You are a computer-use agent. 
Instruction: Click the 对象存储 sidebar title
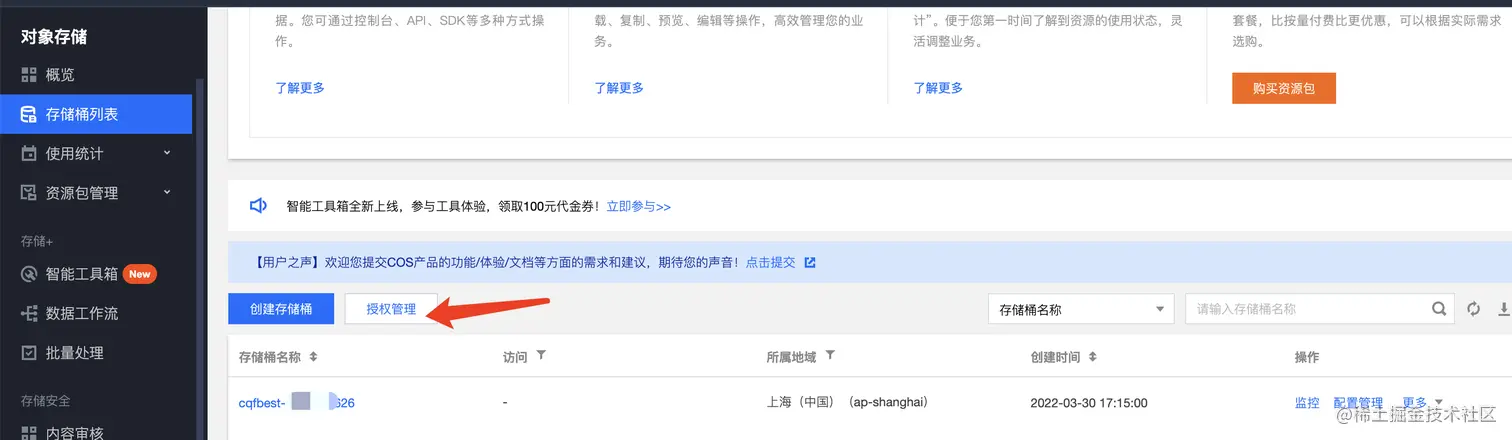click(54, 37)
